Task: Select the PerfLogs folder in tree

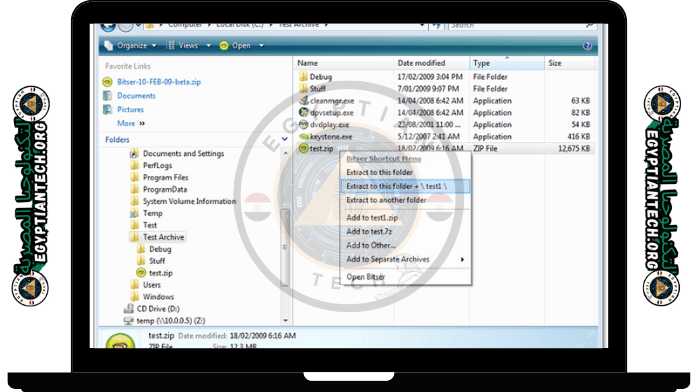Action: tap(157, 166)
